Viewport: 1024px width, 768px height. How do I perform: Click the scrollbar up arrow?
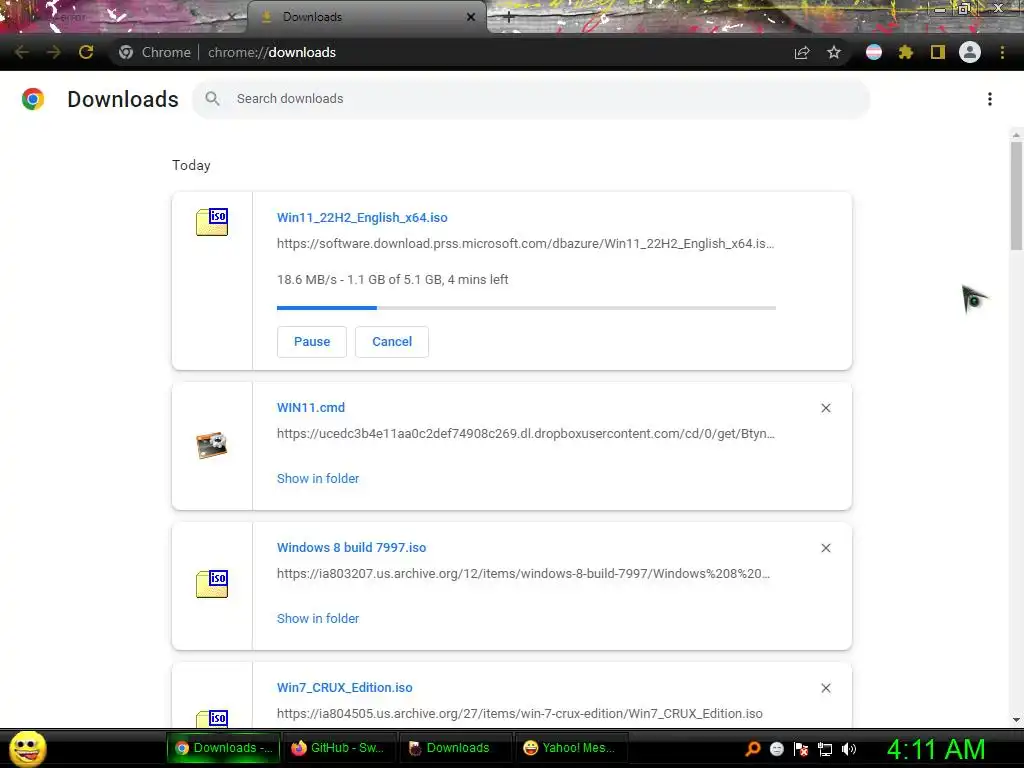click(x=1016, y=135)
